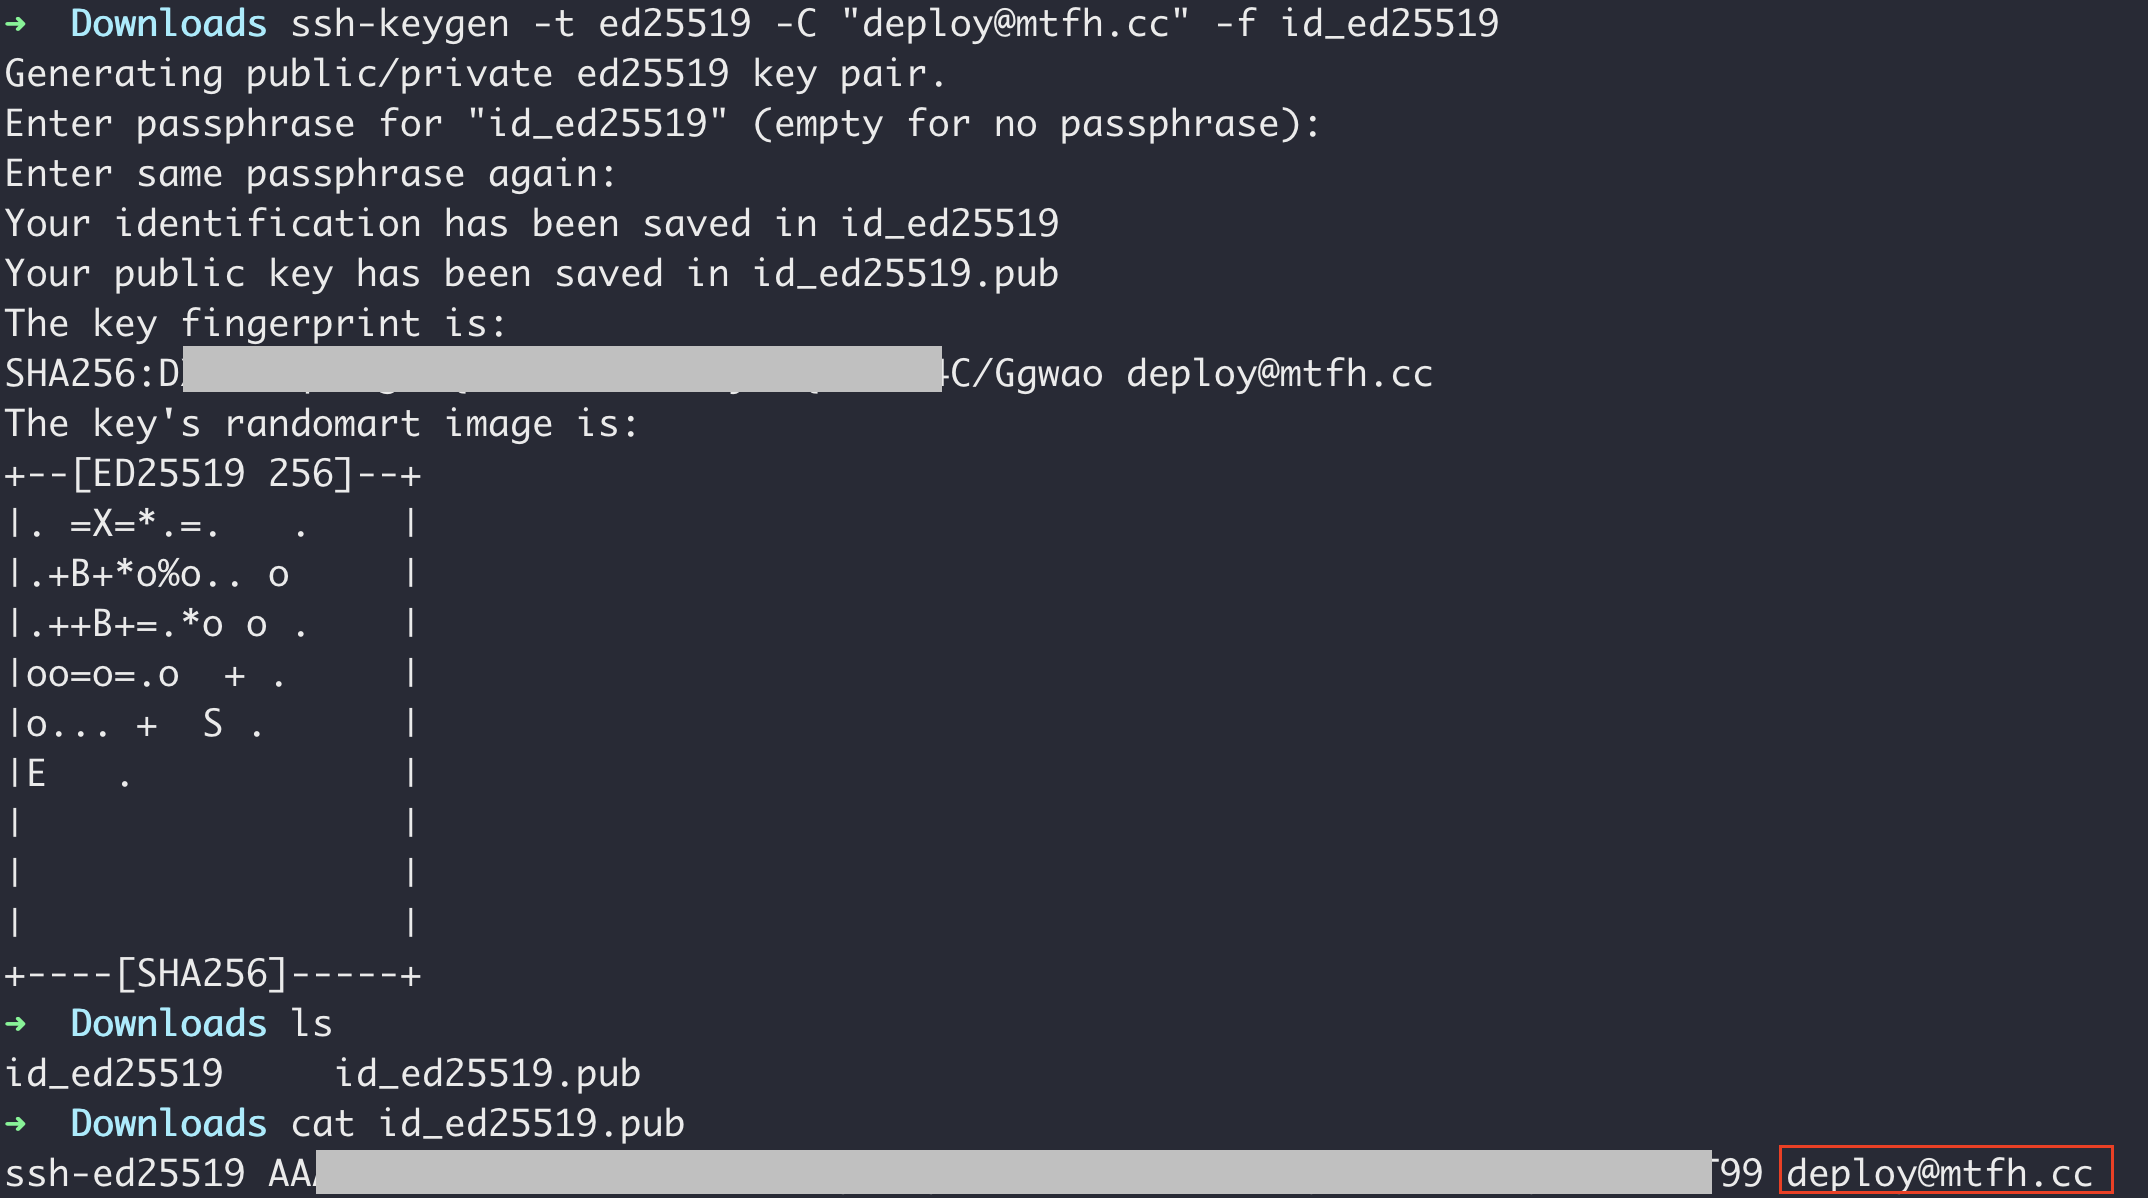Screen dimensions: 2148x1198
Task: Click the highlighted deploy@mtfh.cc in the red box
Action: (x=1944, y=1172)
